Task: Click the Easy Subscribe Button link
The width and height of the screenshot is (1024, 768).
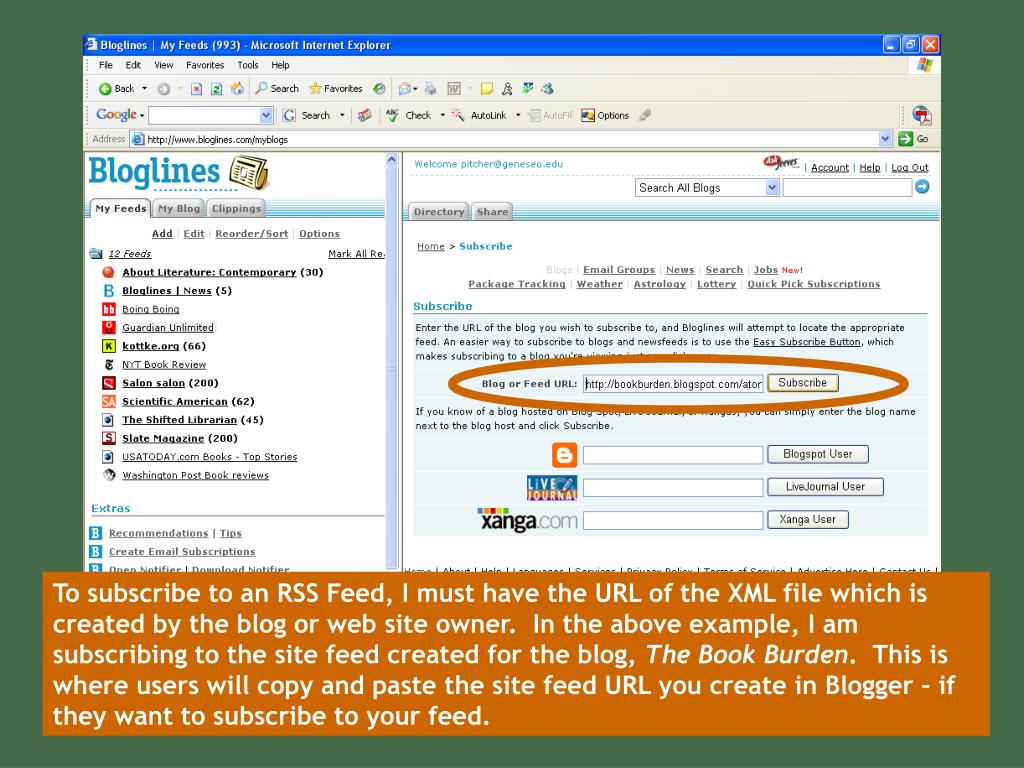Action: 807,342
